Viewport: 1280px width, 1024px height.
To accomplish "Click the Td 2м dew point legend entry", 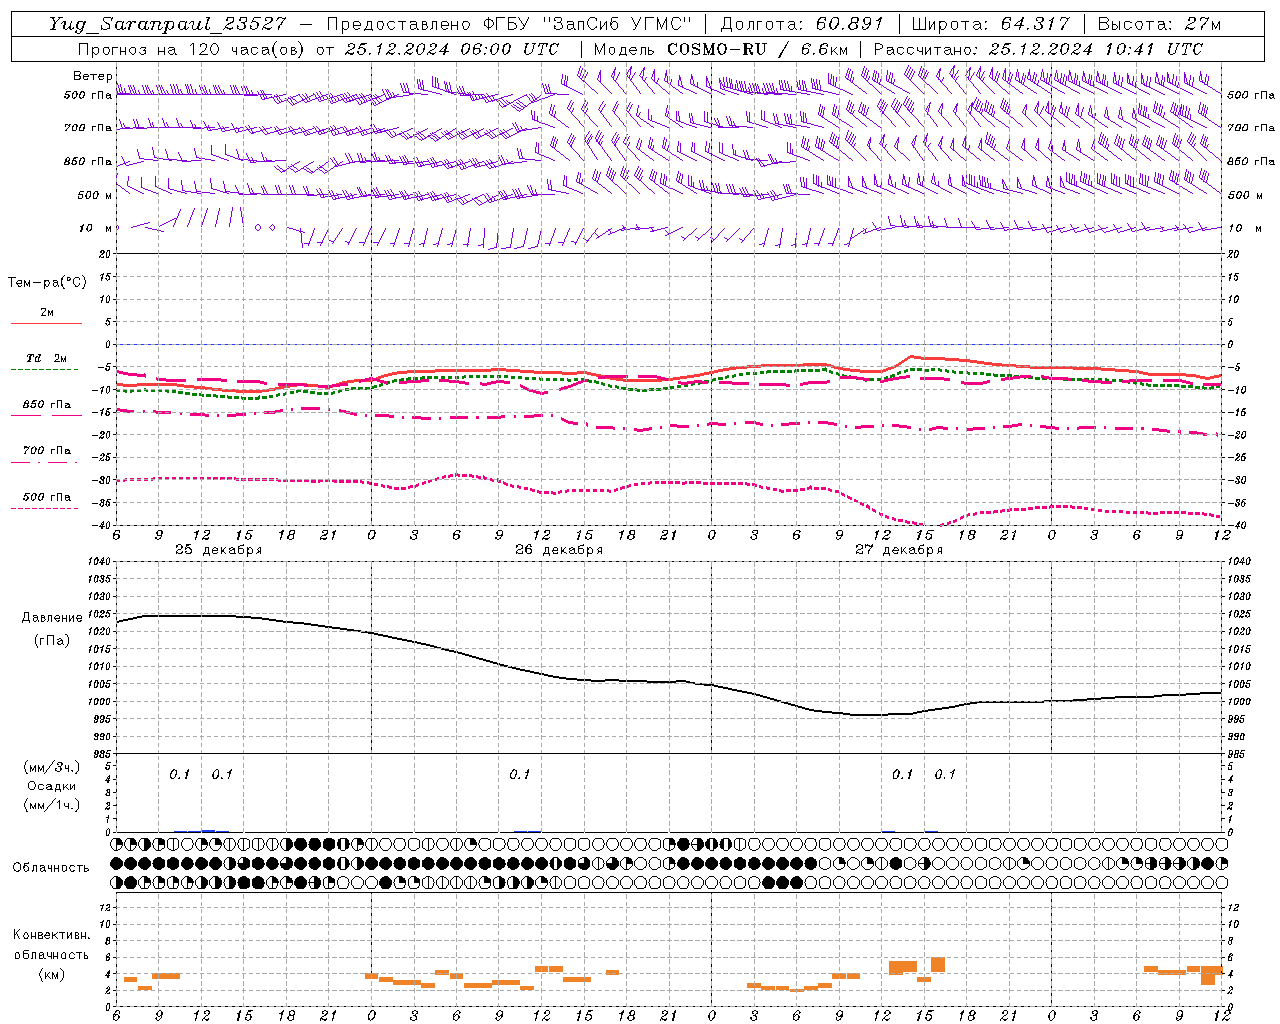I will (47, 358).
